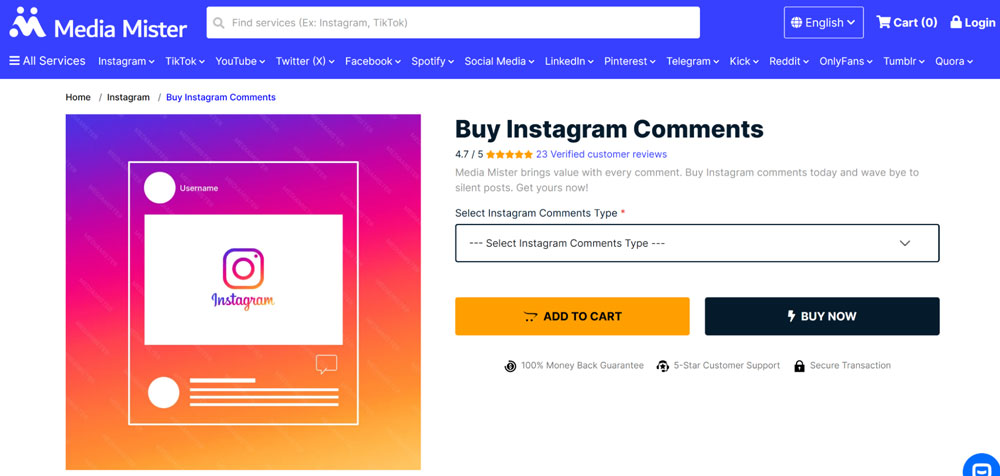1000x476 pixels.
Task: Click the search magnifier icon
Action: coord(219,23)
